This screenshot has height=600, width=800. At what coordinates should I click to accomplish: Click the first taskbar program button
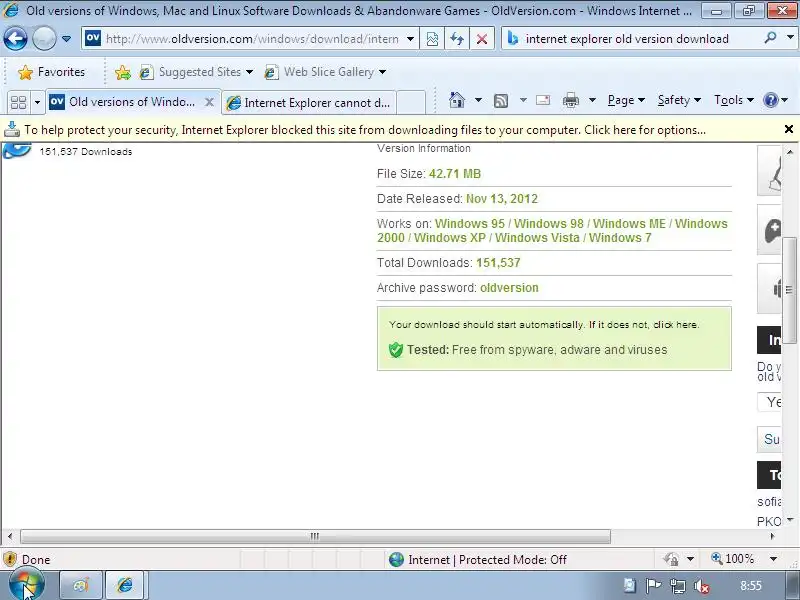81,585
